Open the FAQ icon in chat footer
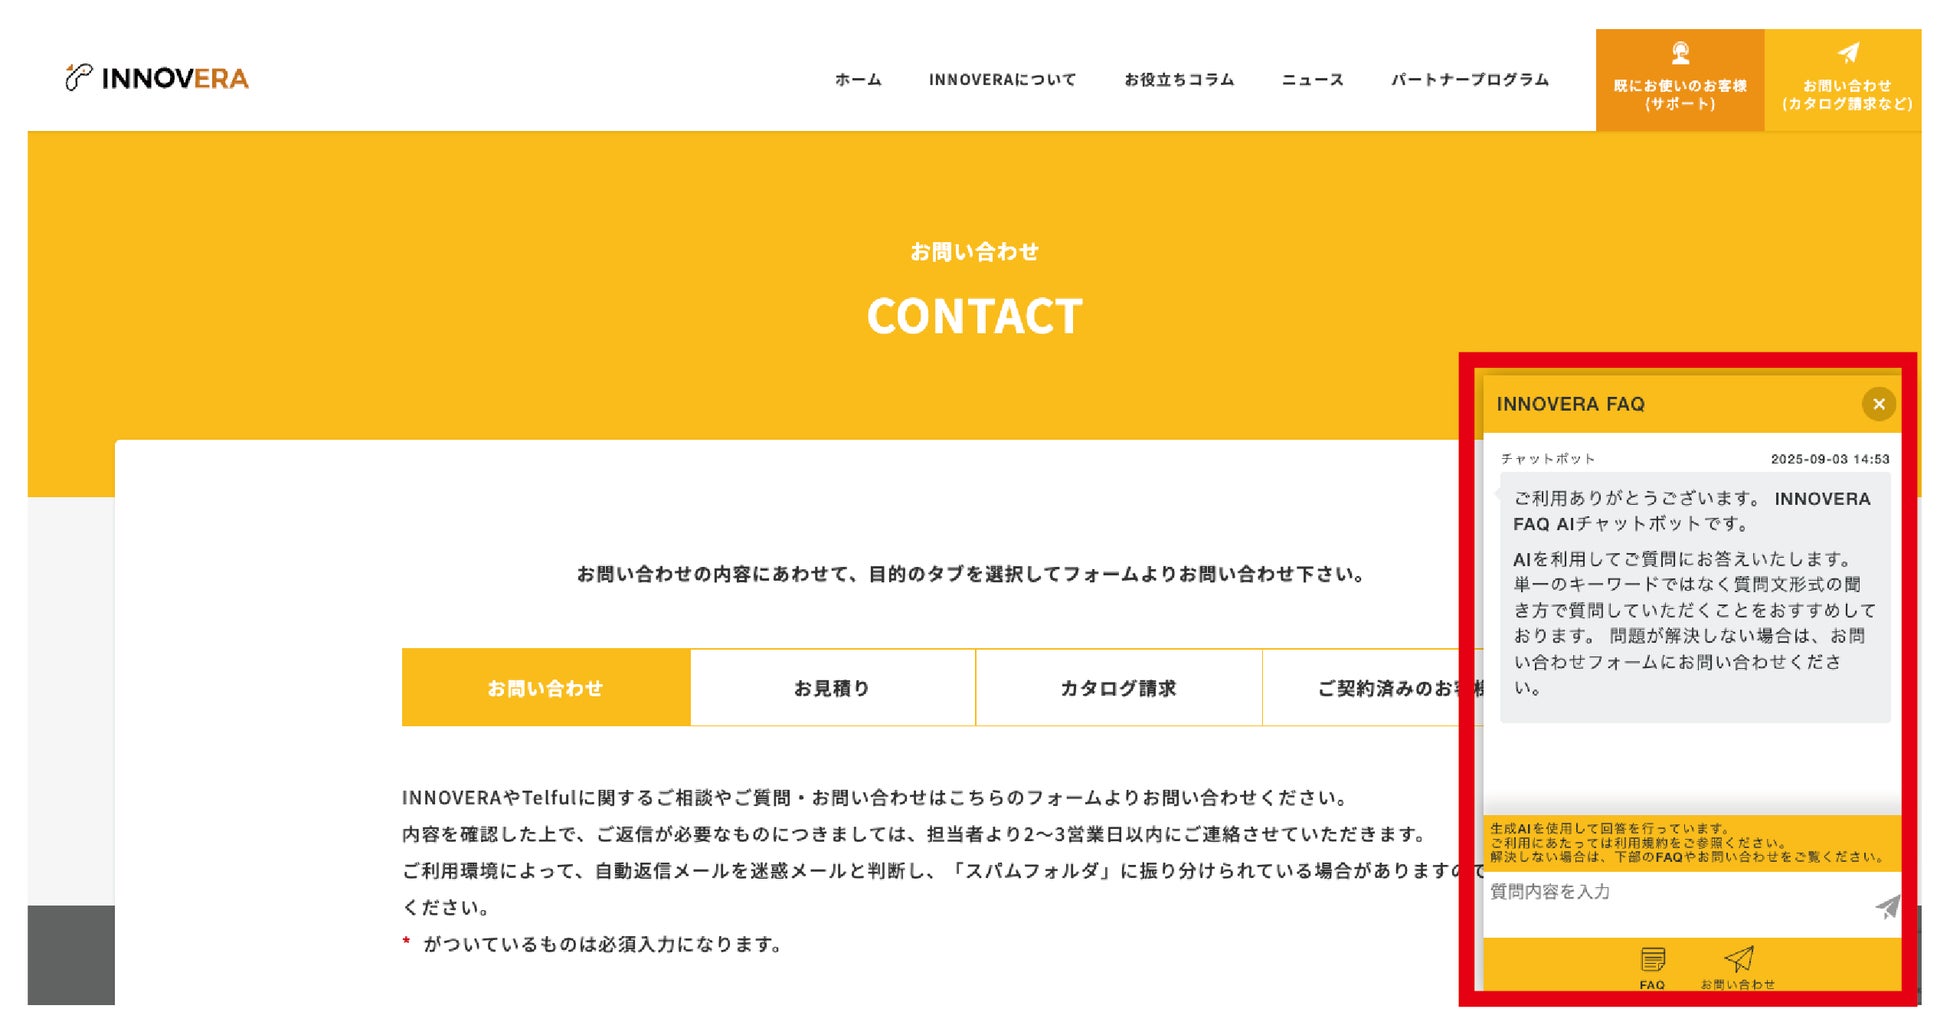The width and height of the screenshot is (1950, 1035). 1652,967
